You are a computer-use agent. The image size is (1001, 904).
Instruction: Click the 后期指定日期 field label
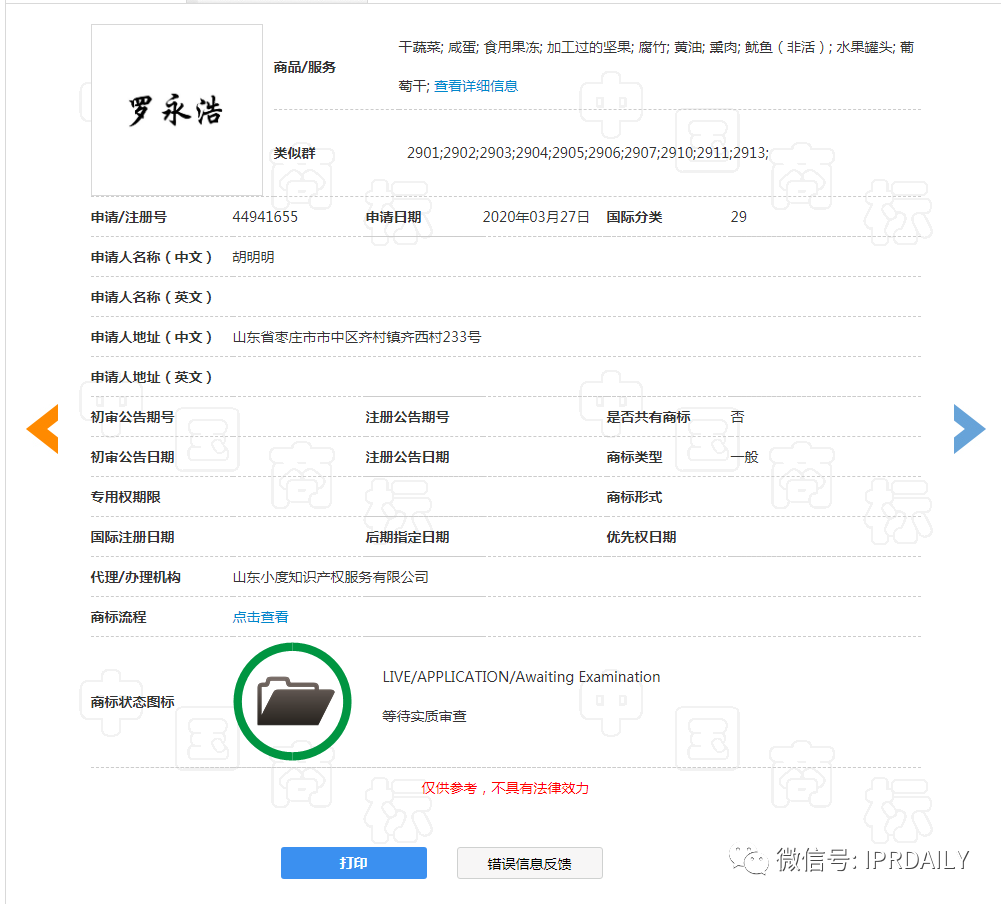click(x=407, y=537)
